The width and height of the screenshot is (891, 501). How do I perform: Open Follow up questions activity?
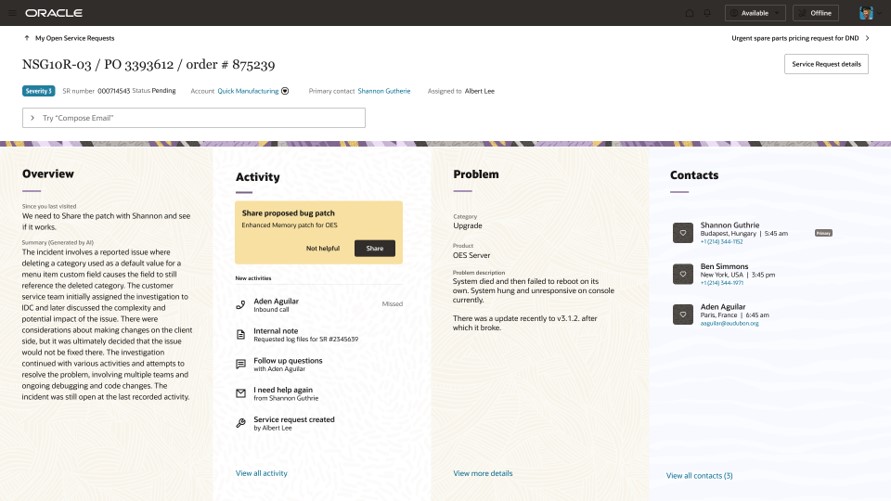(x=319, y=364)
